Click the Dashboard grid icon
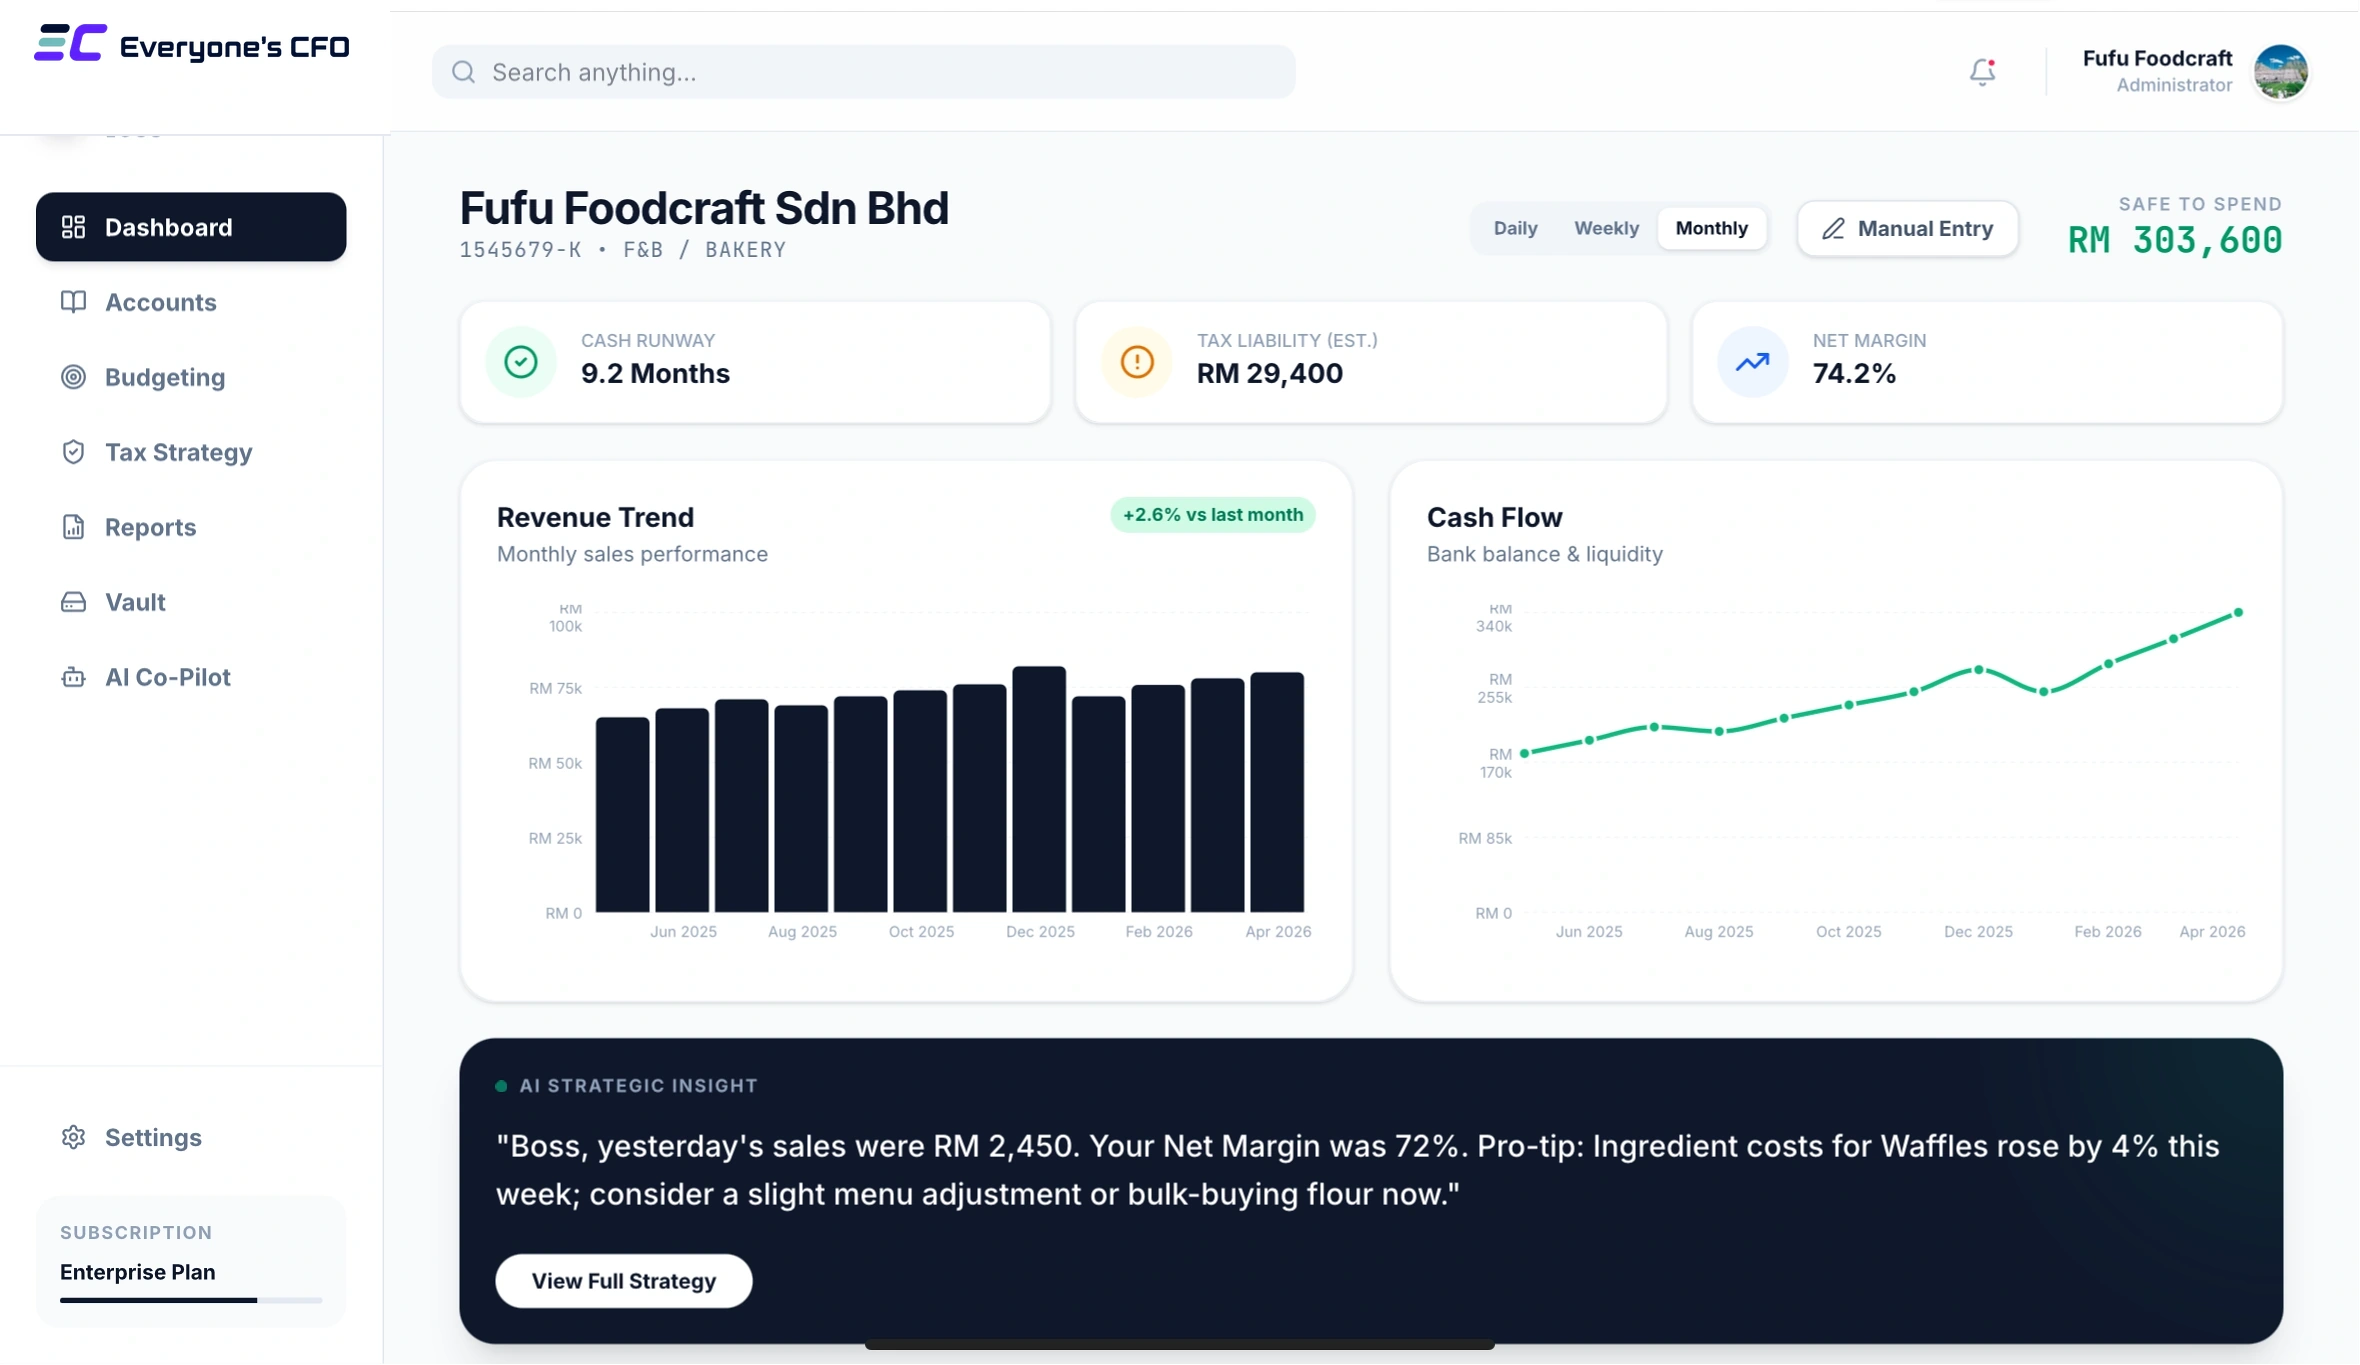Viewport: 2360px width, 1365px height. (x=73, y=227)
